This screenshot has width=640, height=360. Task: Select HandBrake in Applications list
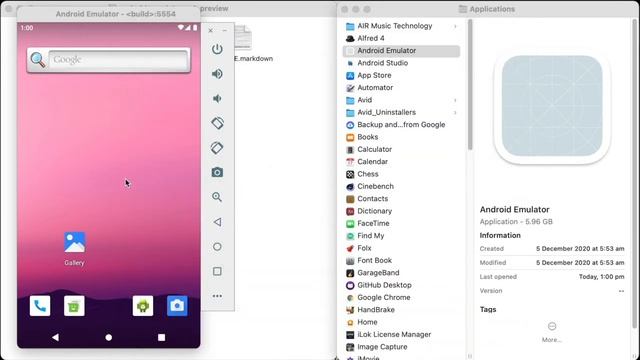401,310
